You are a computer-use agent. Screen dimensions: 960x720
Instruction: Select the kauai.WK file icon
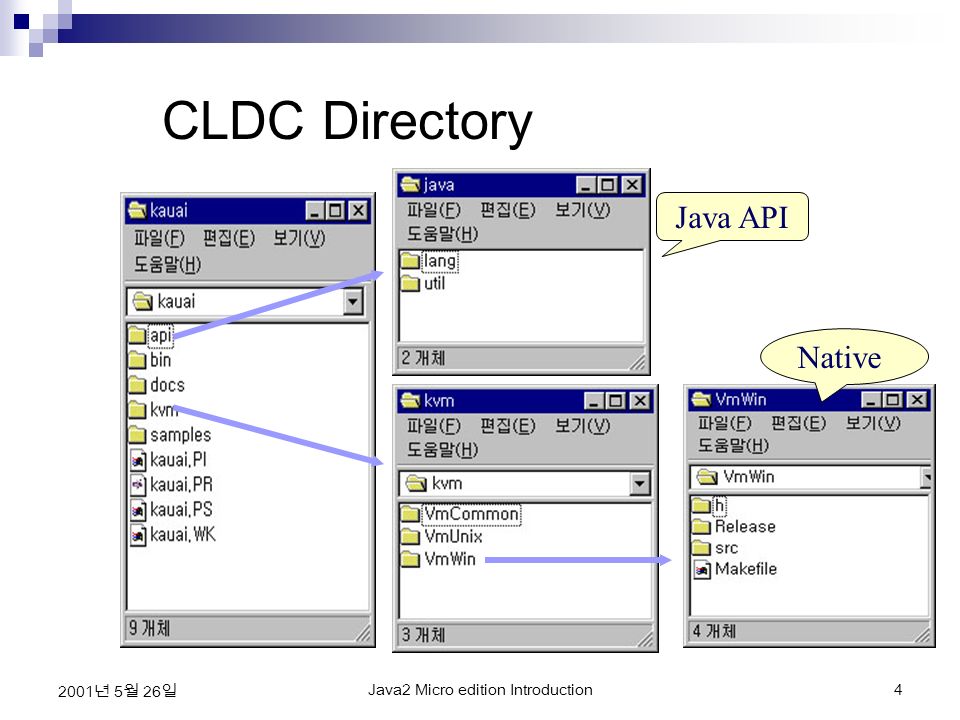tap(138, 535)
